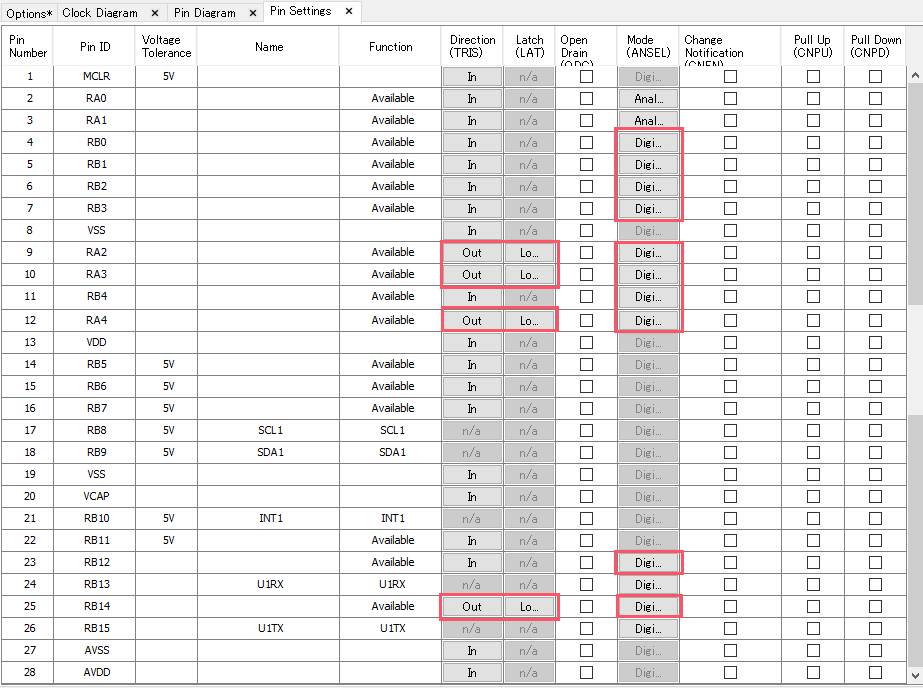This screenshot has height=688, width=923.
Task: Toggle RA2 direction Out button
Action: tap(472, 253)
